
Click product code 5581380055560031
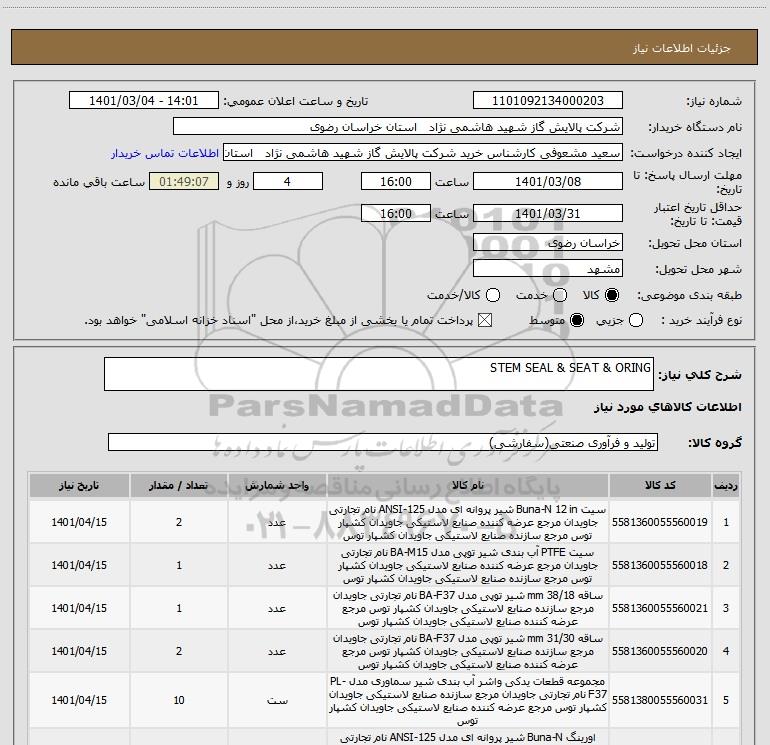tap(660, 700)
